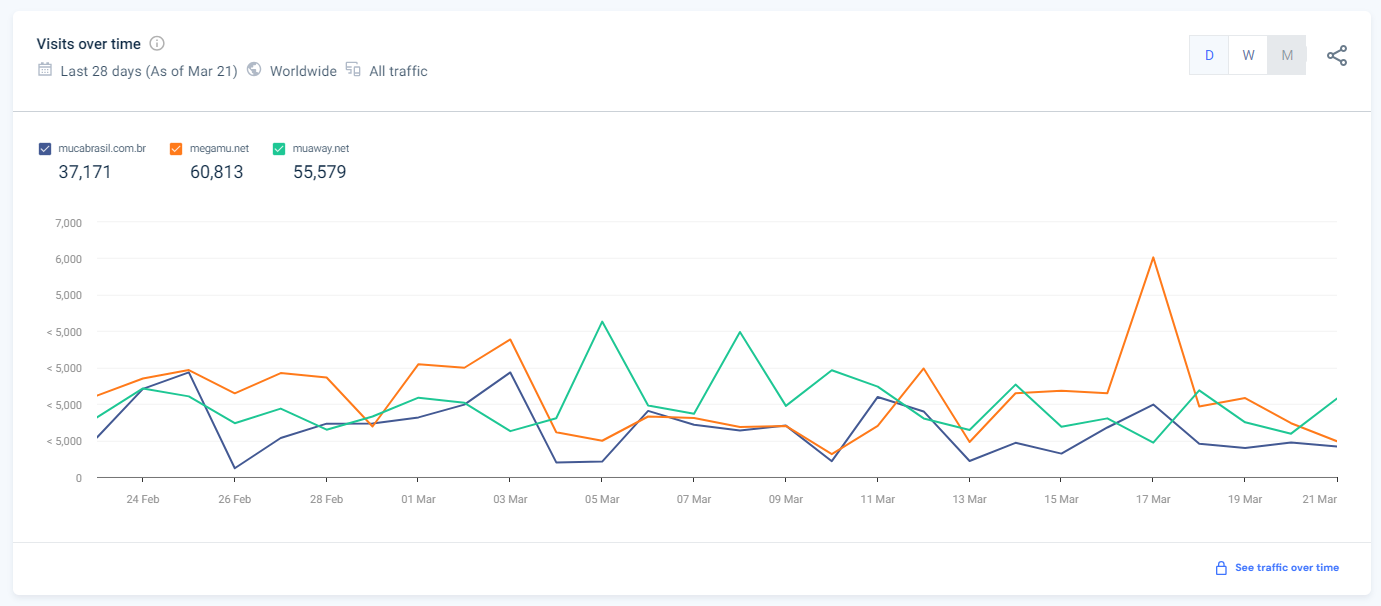Viewport: 1381px width, 606px height.
Task: Uncheck the mucabrasil.com.br checkbox
Action: pyautogui.click(x=45, y=149)
